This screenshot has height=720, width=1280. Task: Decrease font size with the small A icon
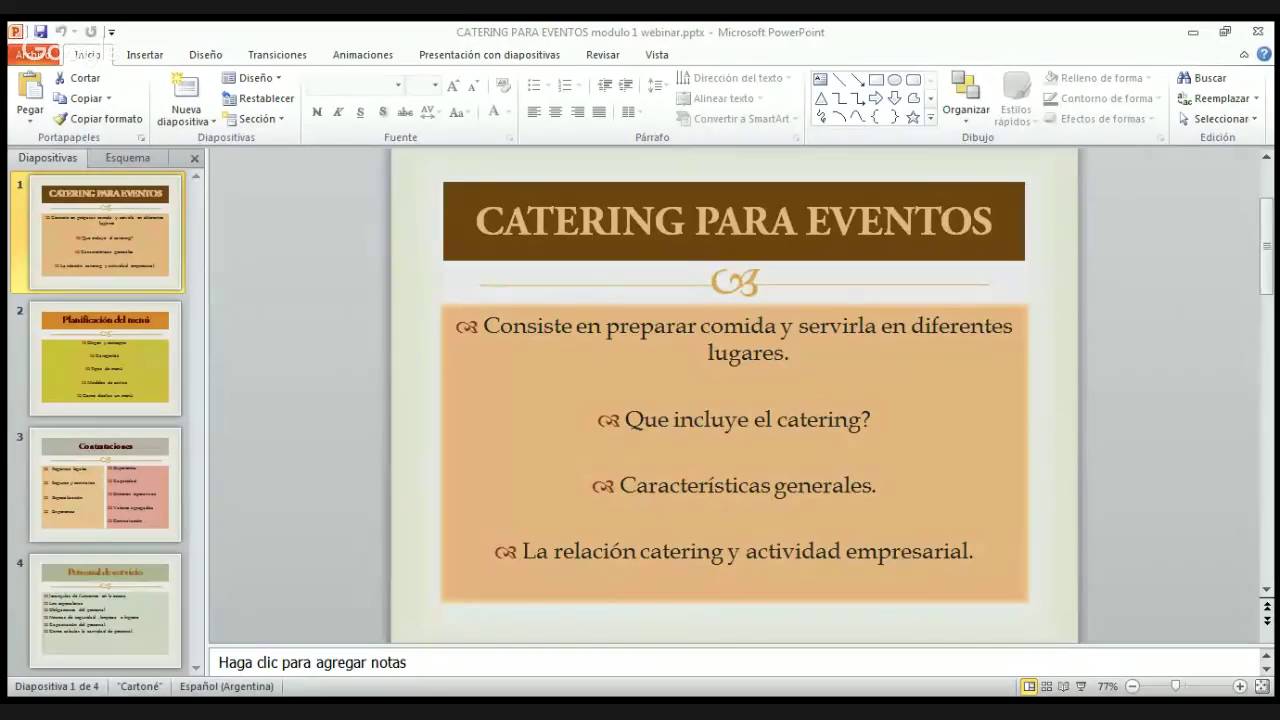473,86
